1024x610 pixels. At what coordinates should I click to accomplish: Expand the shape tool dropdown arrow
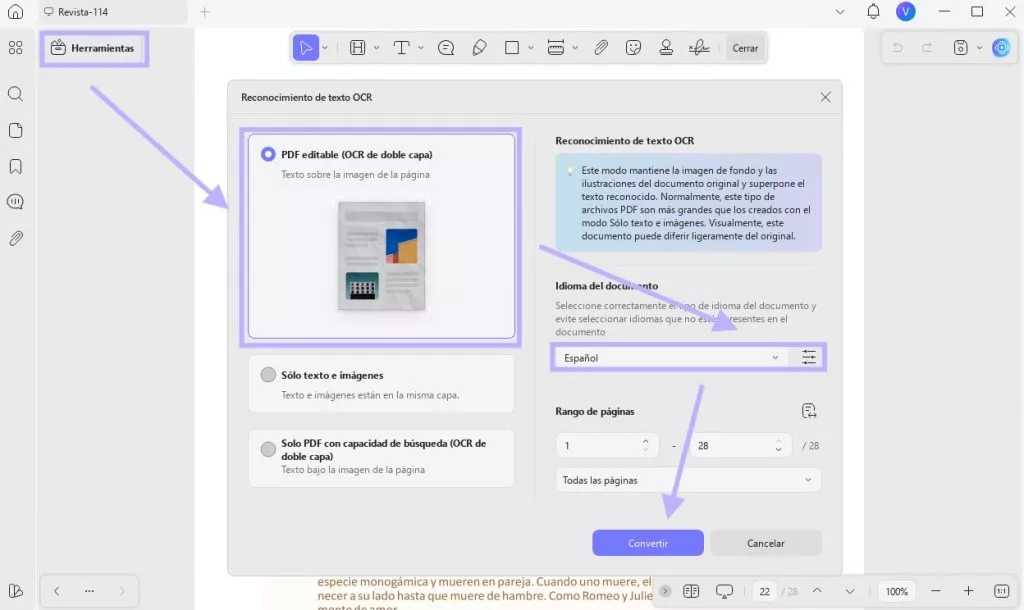coord(530,48)
